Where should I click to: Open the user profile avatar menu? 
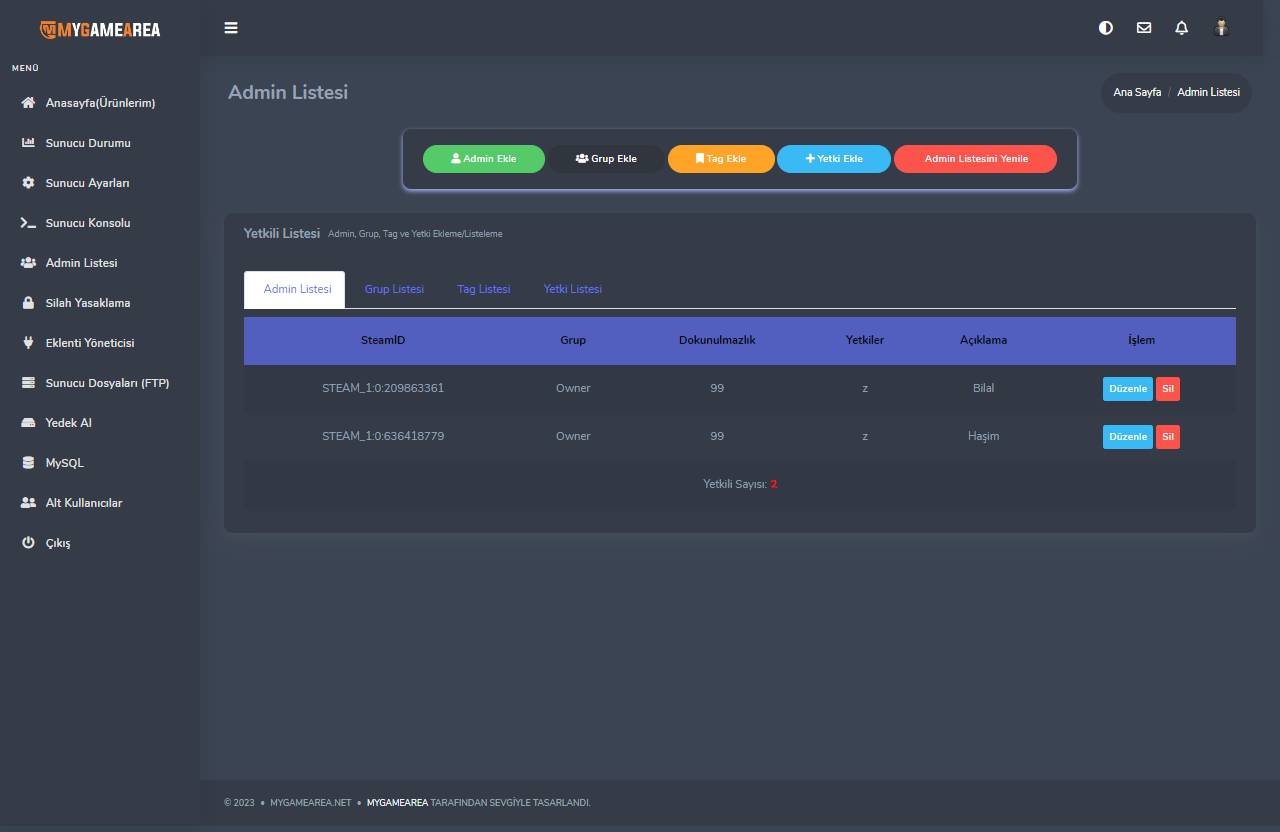pos(1221,28)
